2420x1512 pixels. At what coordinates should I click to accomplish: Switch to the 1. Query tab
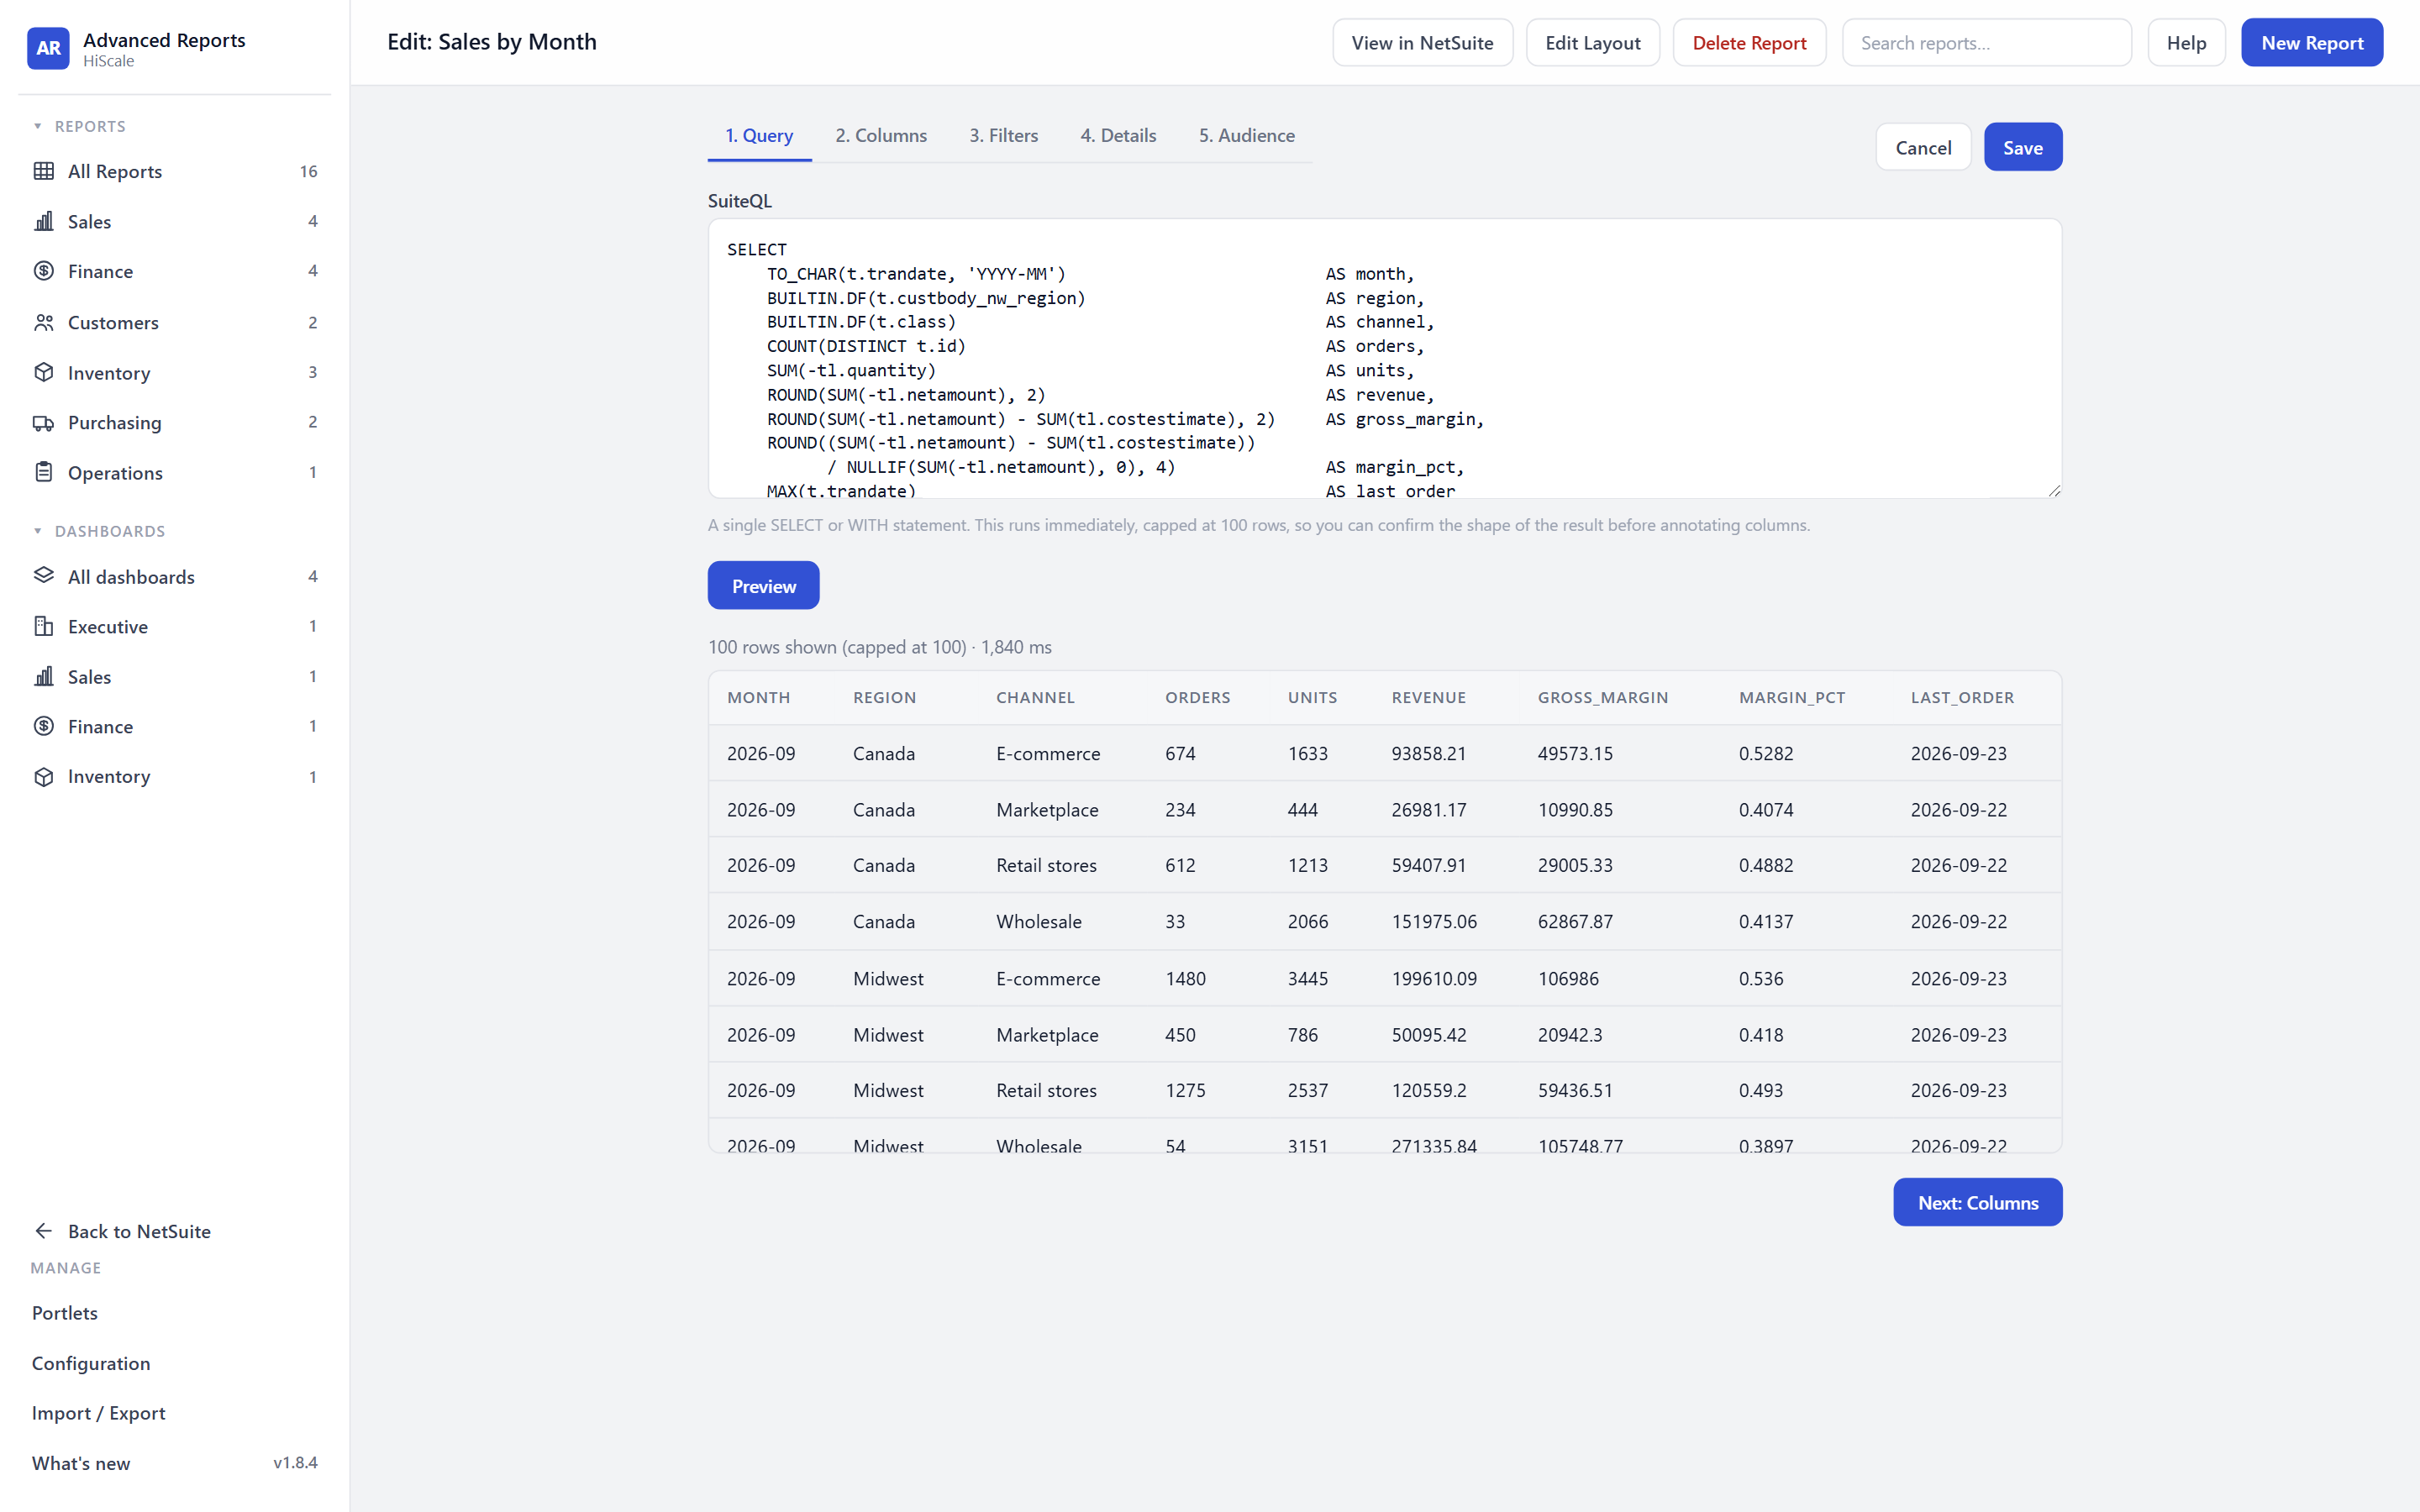[759, 135]
